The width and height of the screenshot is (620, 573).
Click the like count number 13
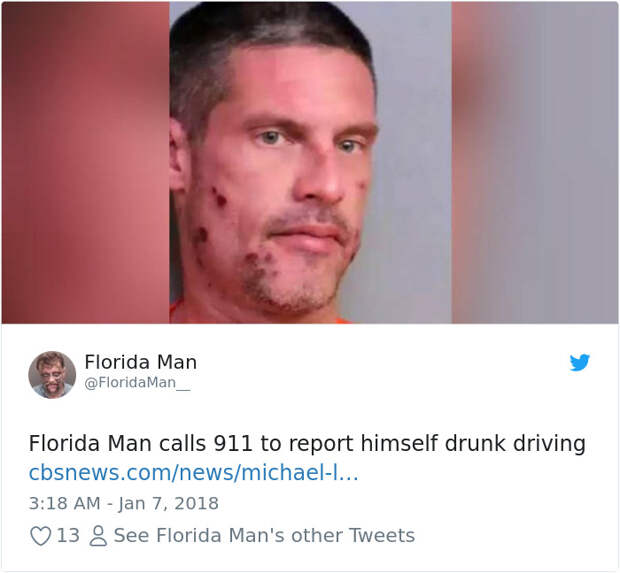(68, 536)
